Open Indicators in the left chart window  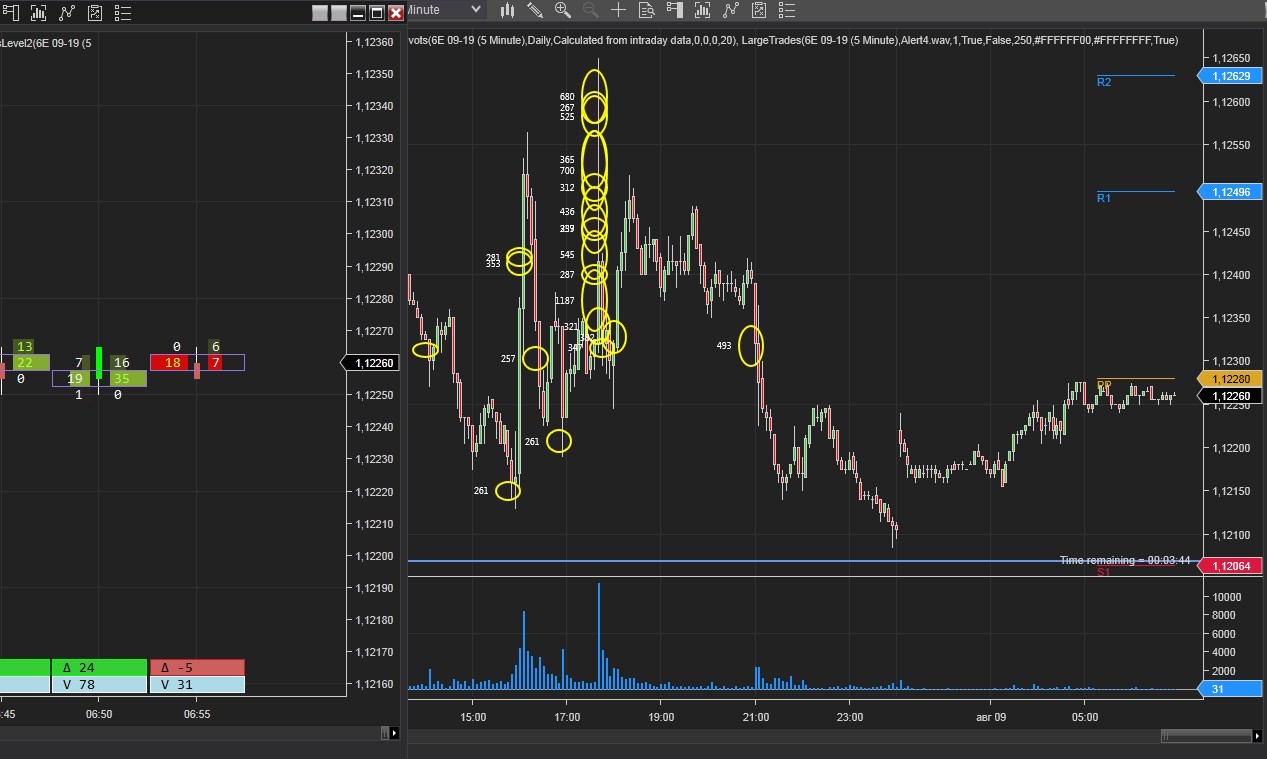pyautogui.click(x=38, y=13)
